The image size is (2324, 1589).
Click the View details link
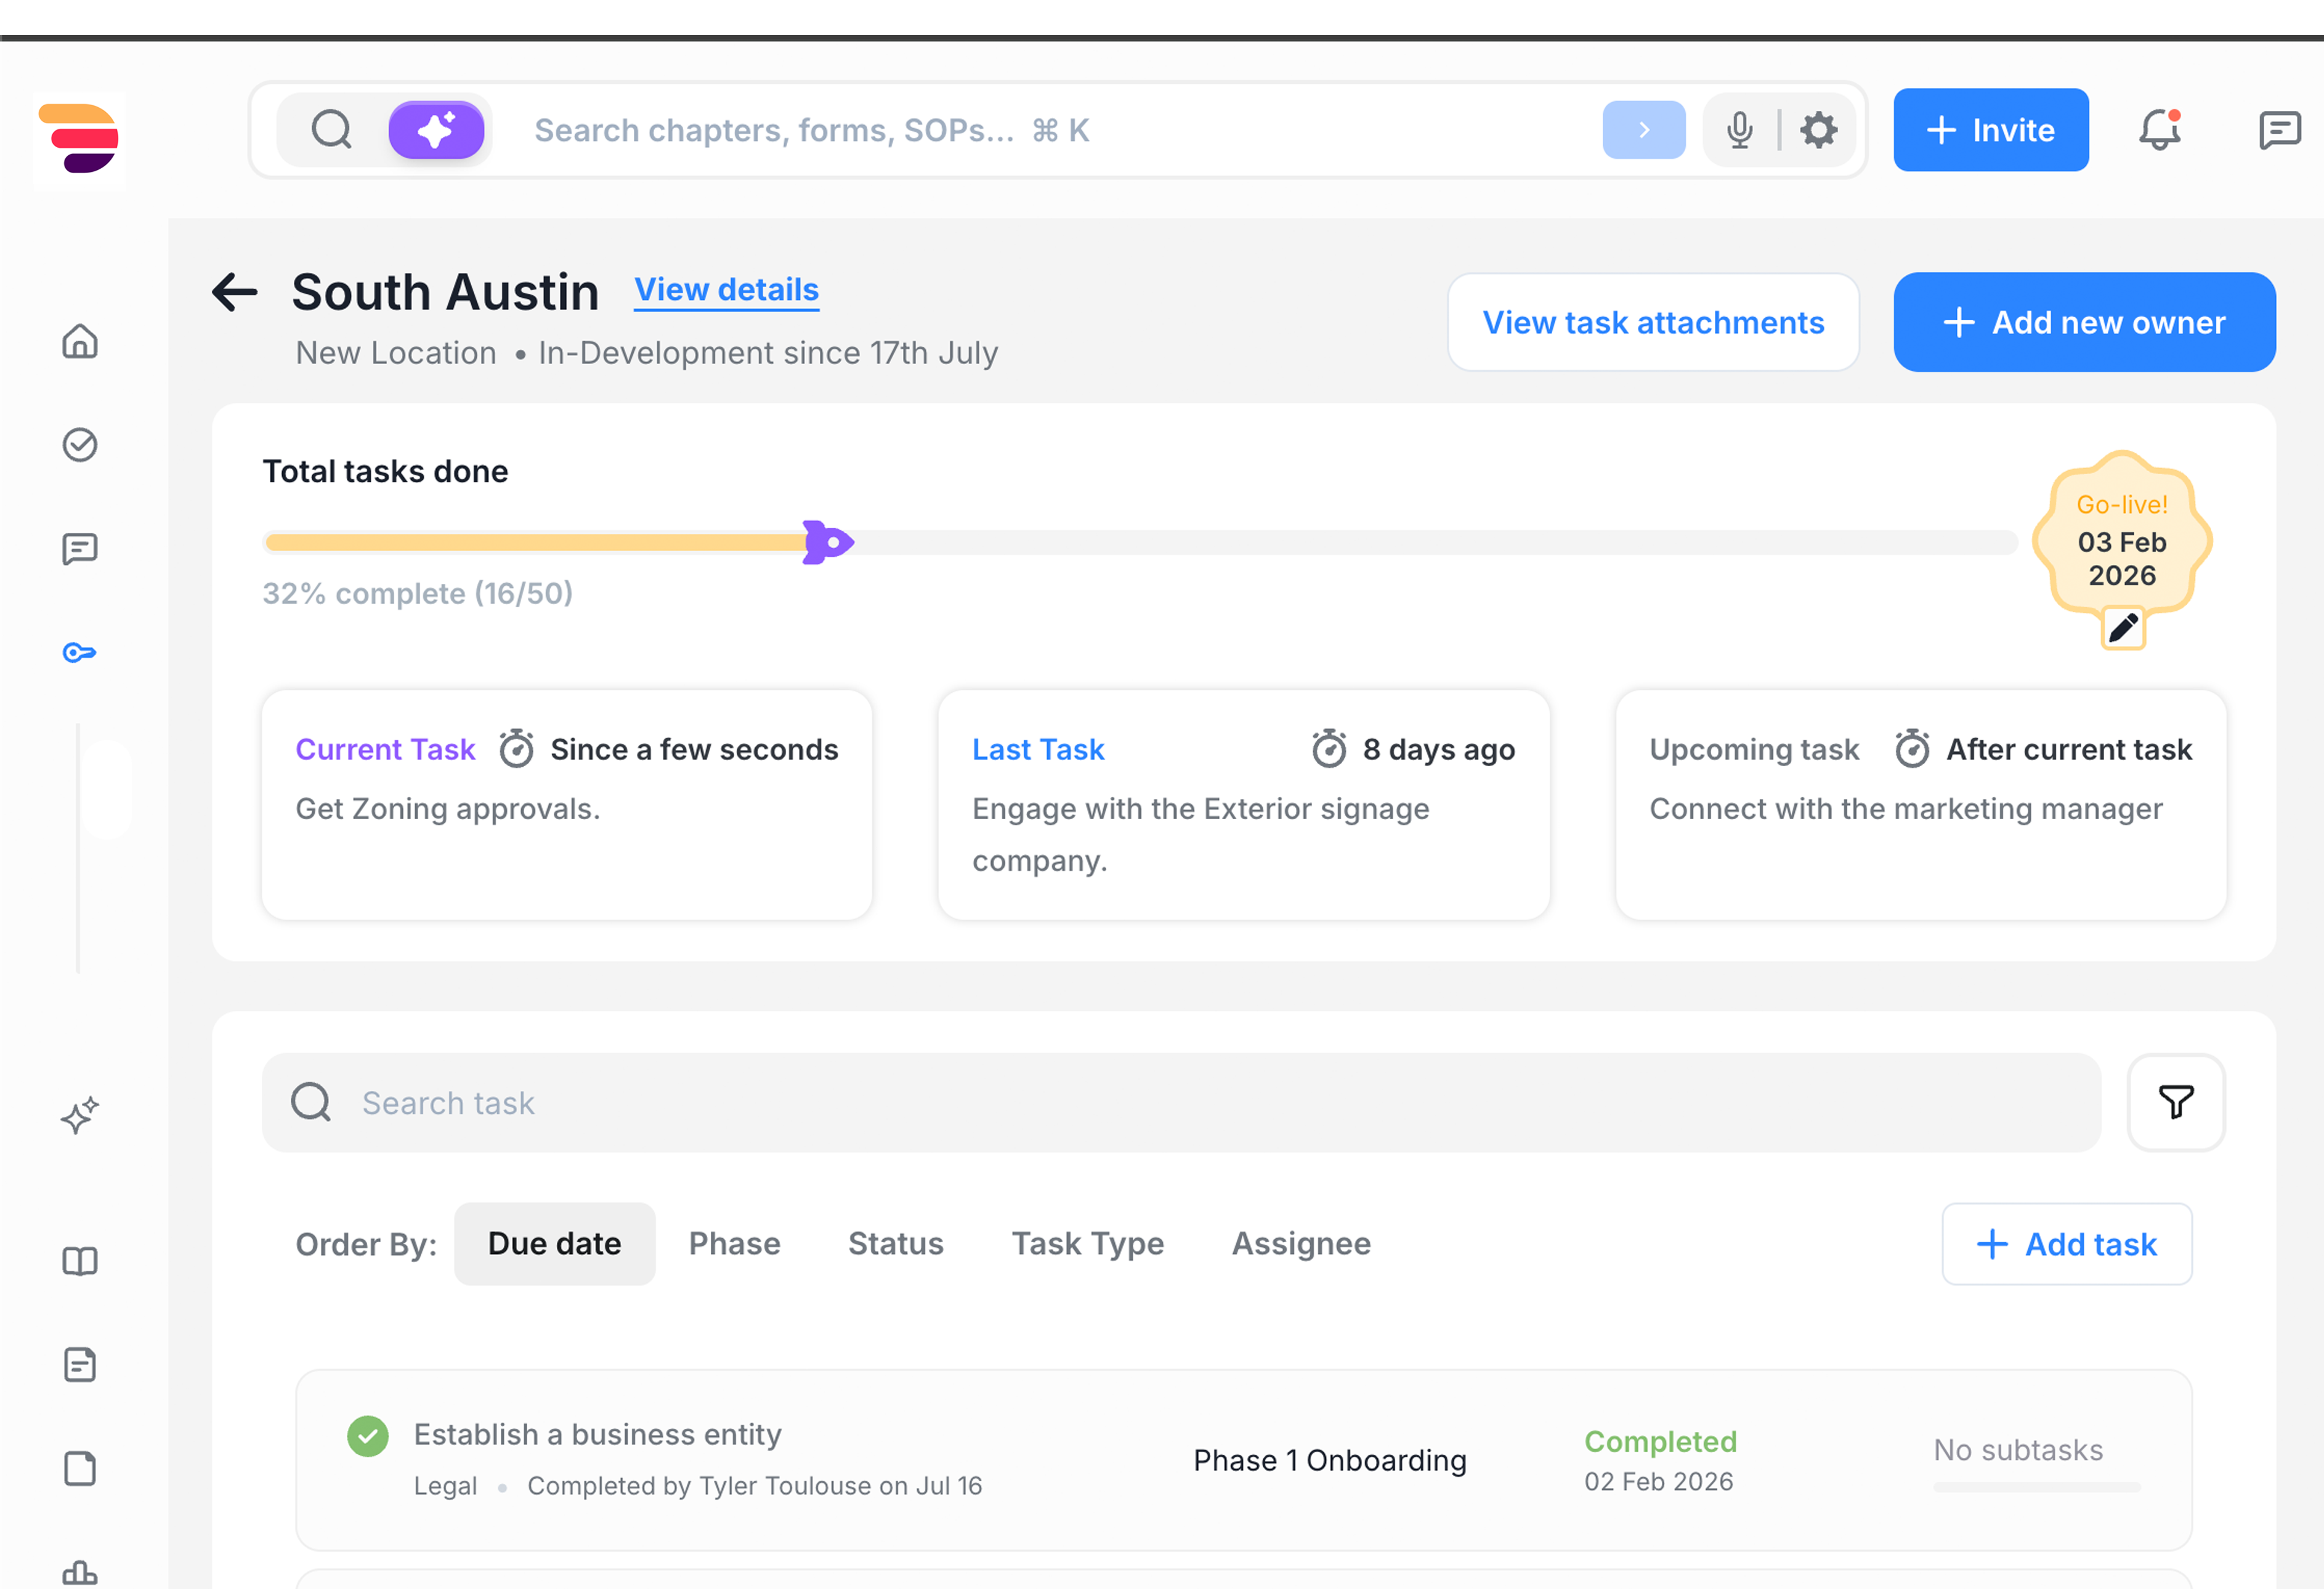(726, 290)
